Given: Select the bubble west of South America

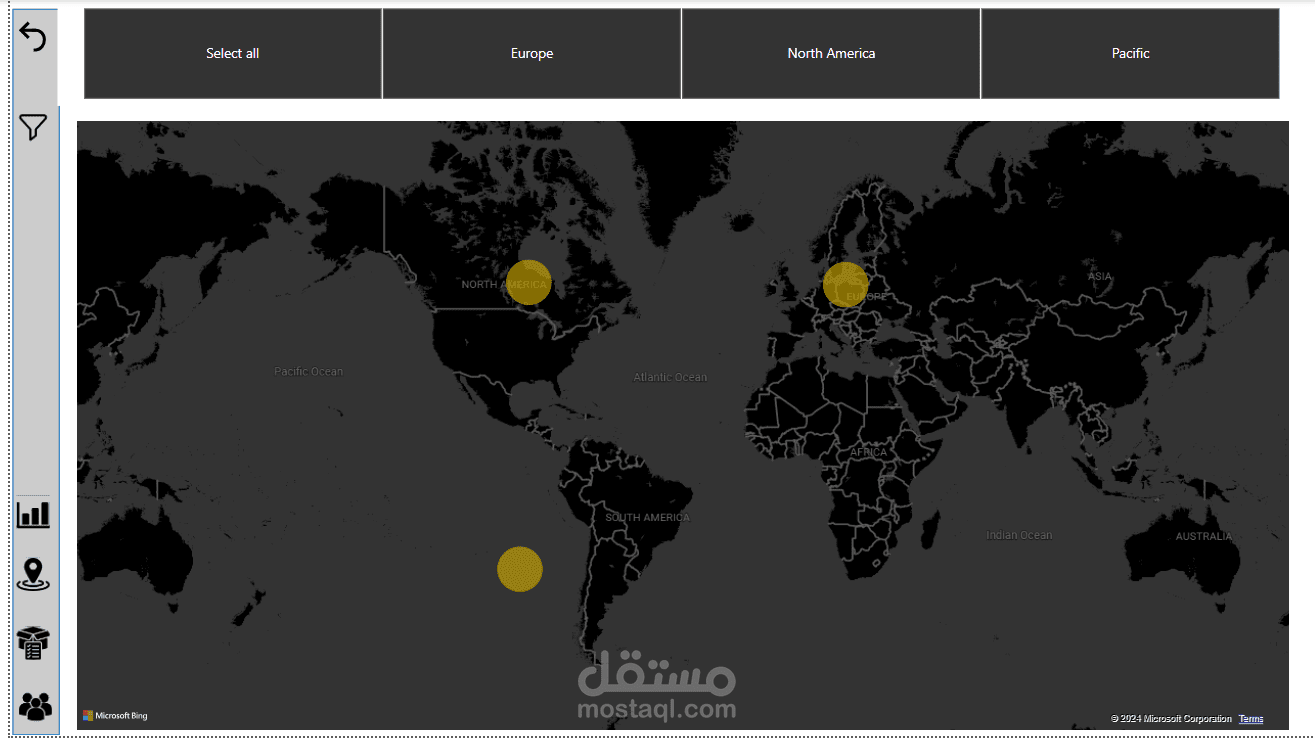Looking at the screenshot, I should click(x=520, y=569).
